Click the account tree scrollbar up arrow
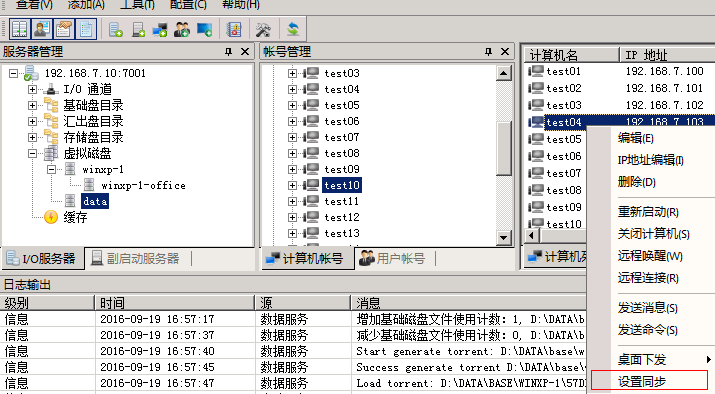This screenshot has width=715, height=394. pos(503,73)
